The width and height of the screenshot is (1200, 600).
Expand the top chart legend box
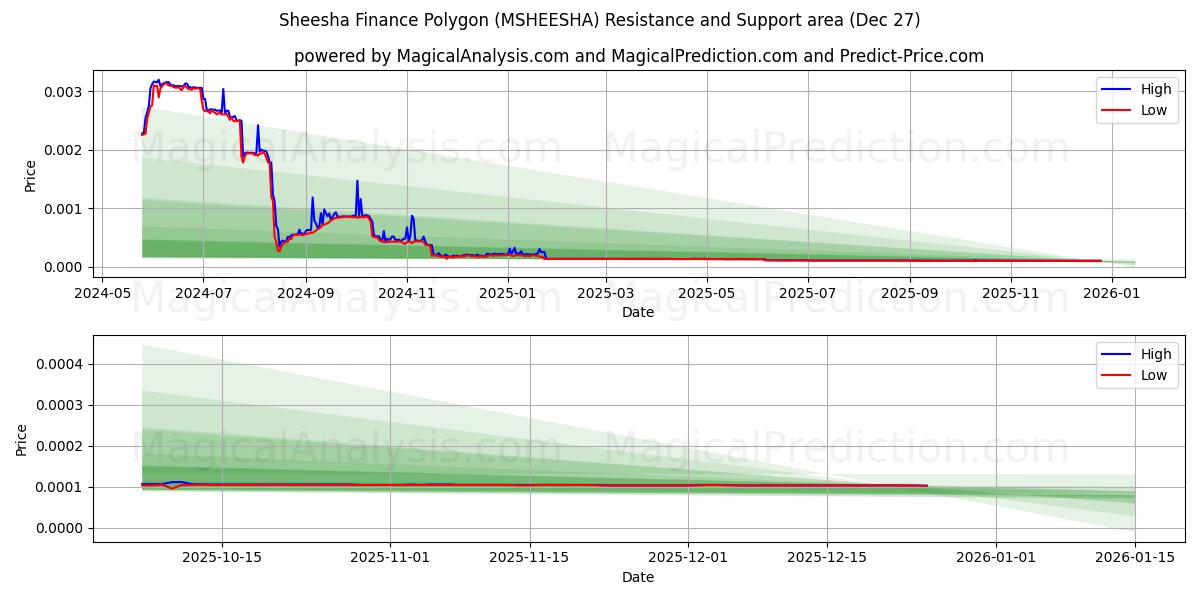tap(1136, 99)
